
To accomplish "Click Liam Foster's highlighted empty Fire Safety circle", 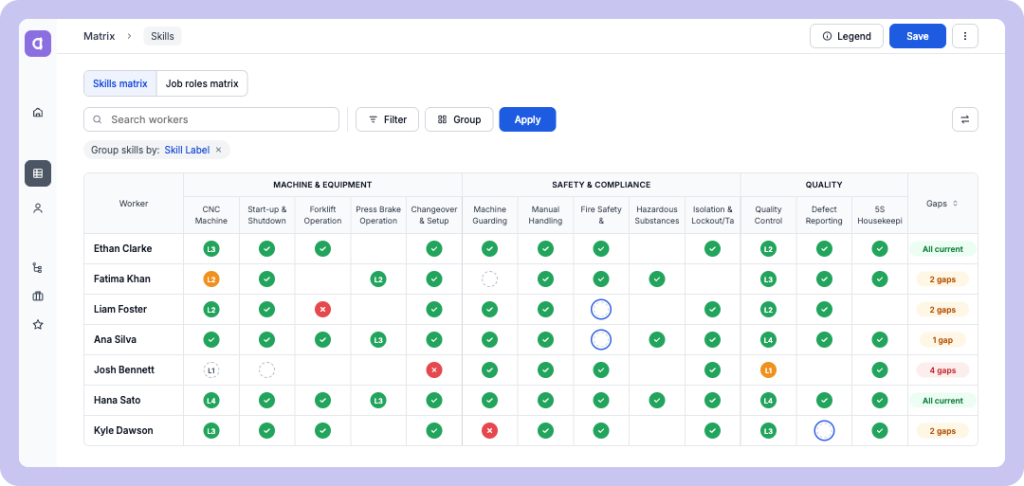I will (x=601, y=309).
